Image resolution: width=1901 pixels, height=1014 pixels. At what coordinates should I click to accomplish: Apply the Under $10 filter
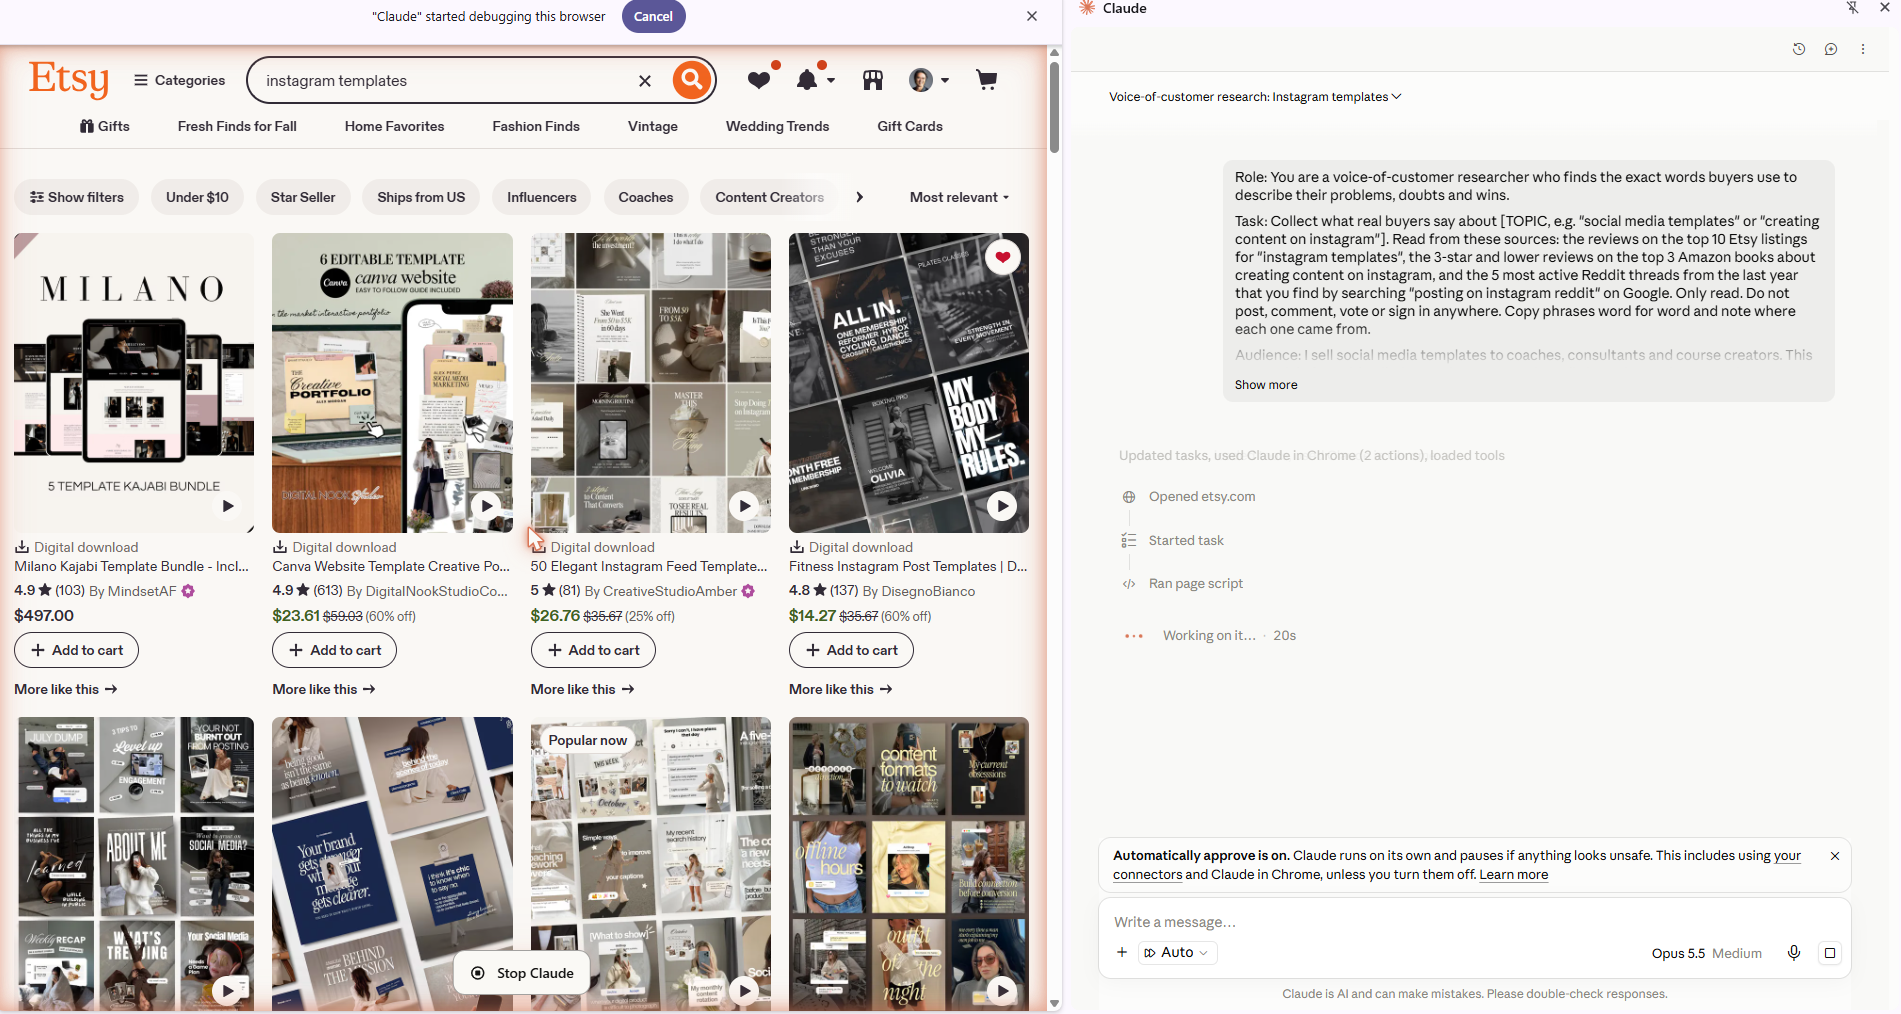[197, 197]
